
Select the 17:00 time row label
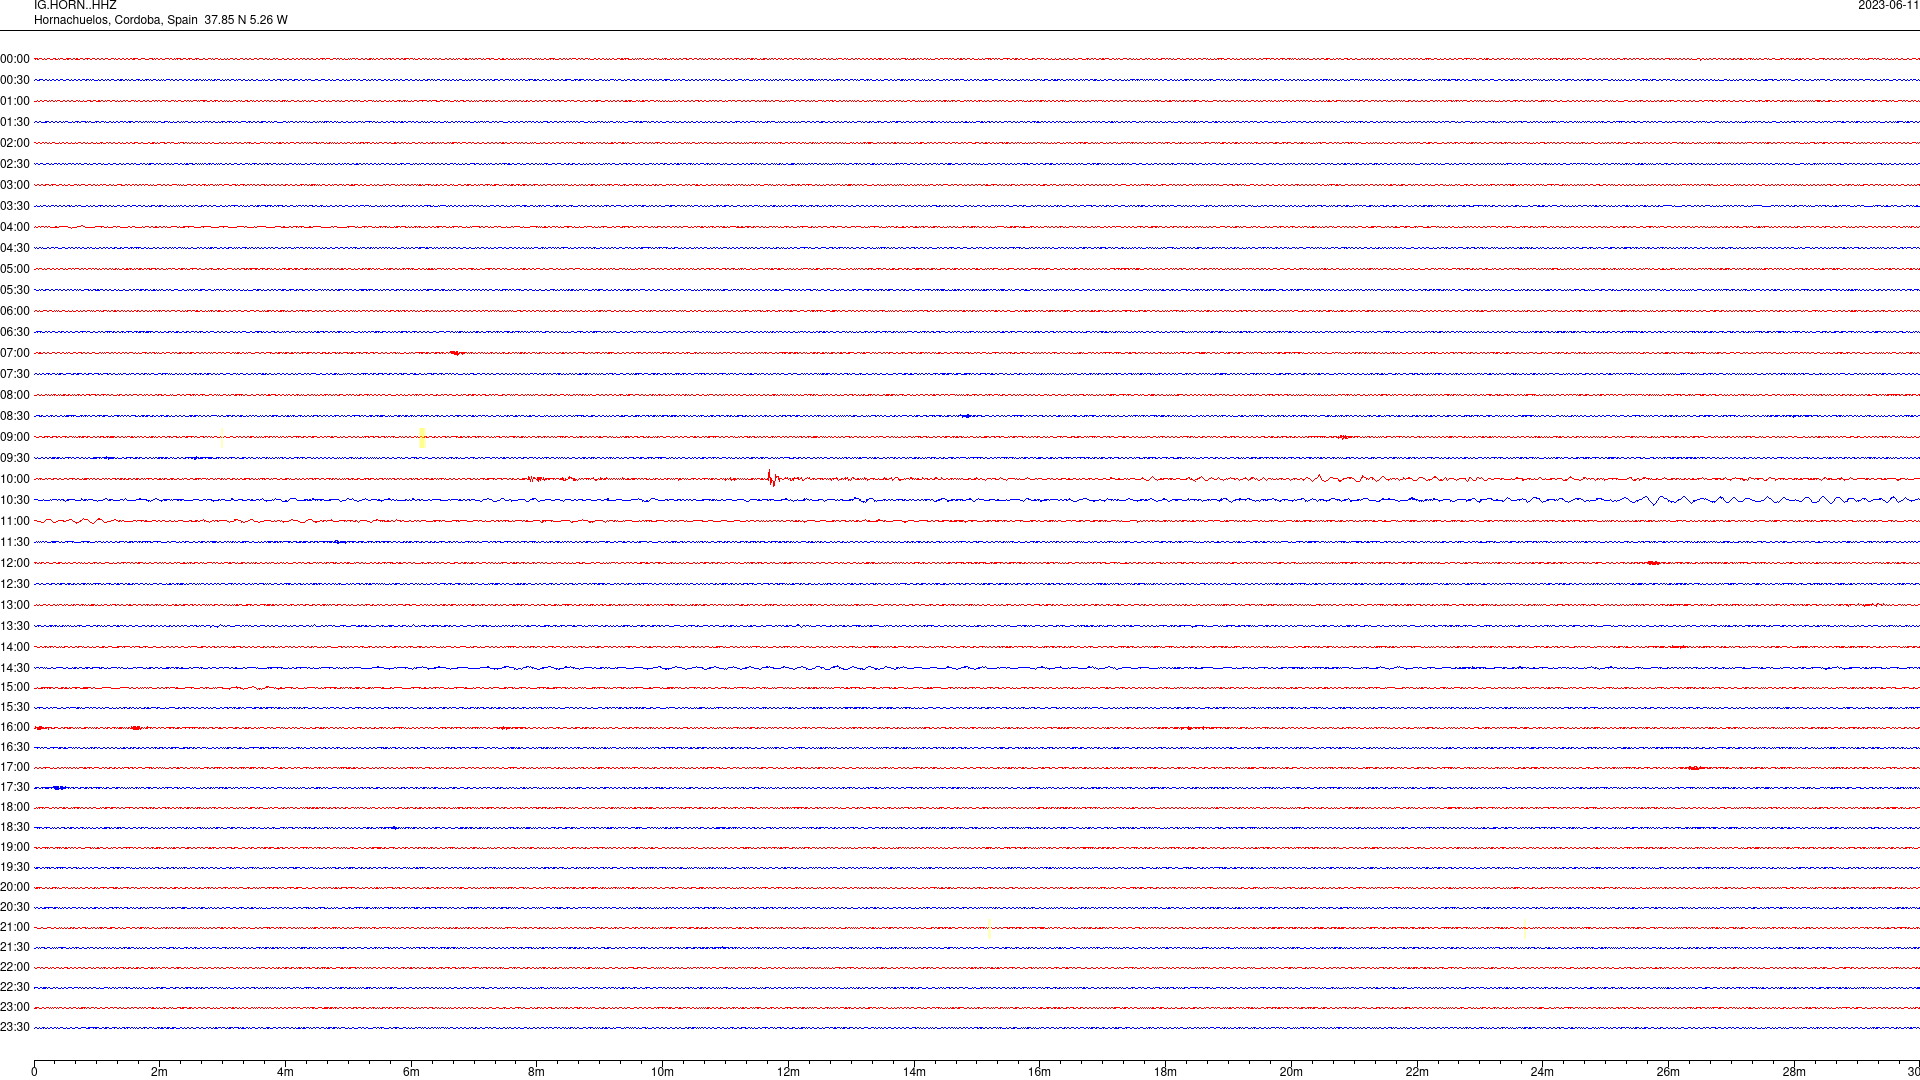[x=15, y=767]
